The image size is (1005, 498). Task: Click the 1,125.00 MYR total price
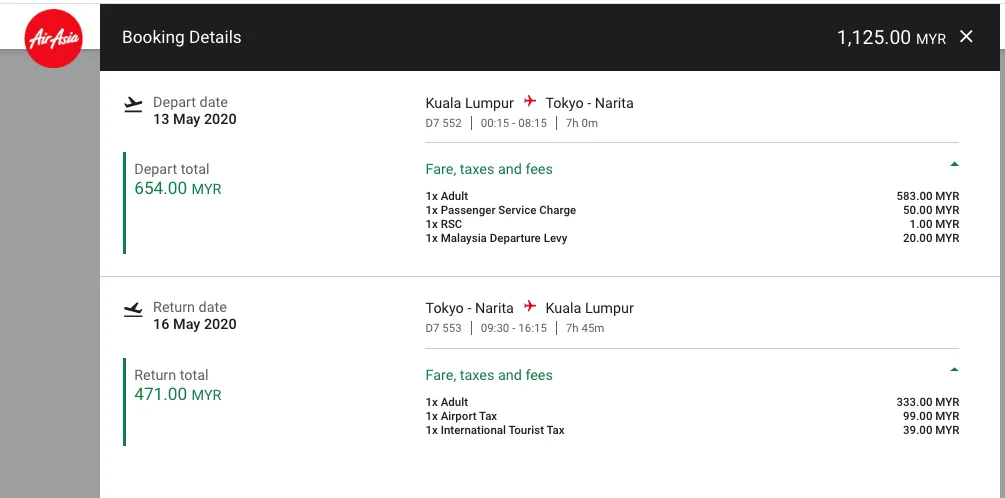pos(891,38)
